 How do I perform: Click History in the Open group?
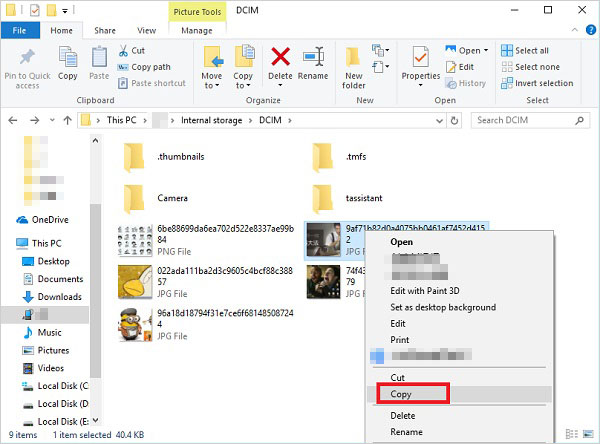pyautogui.click(x=466, y=83)
